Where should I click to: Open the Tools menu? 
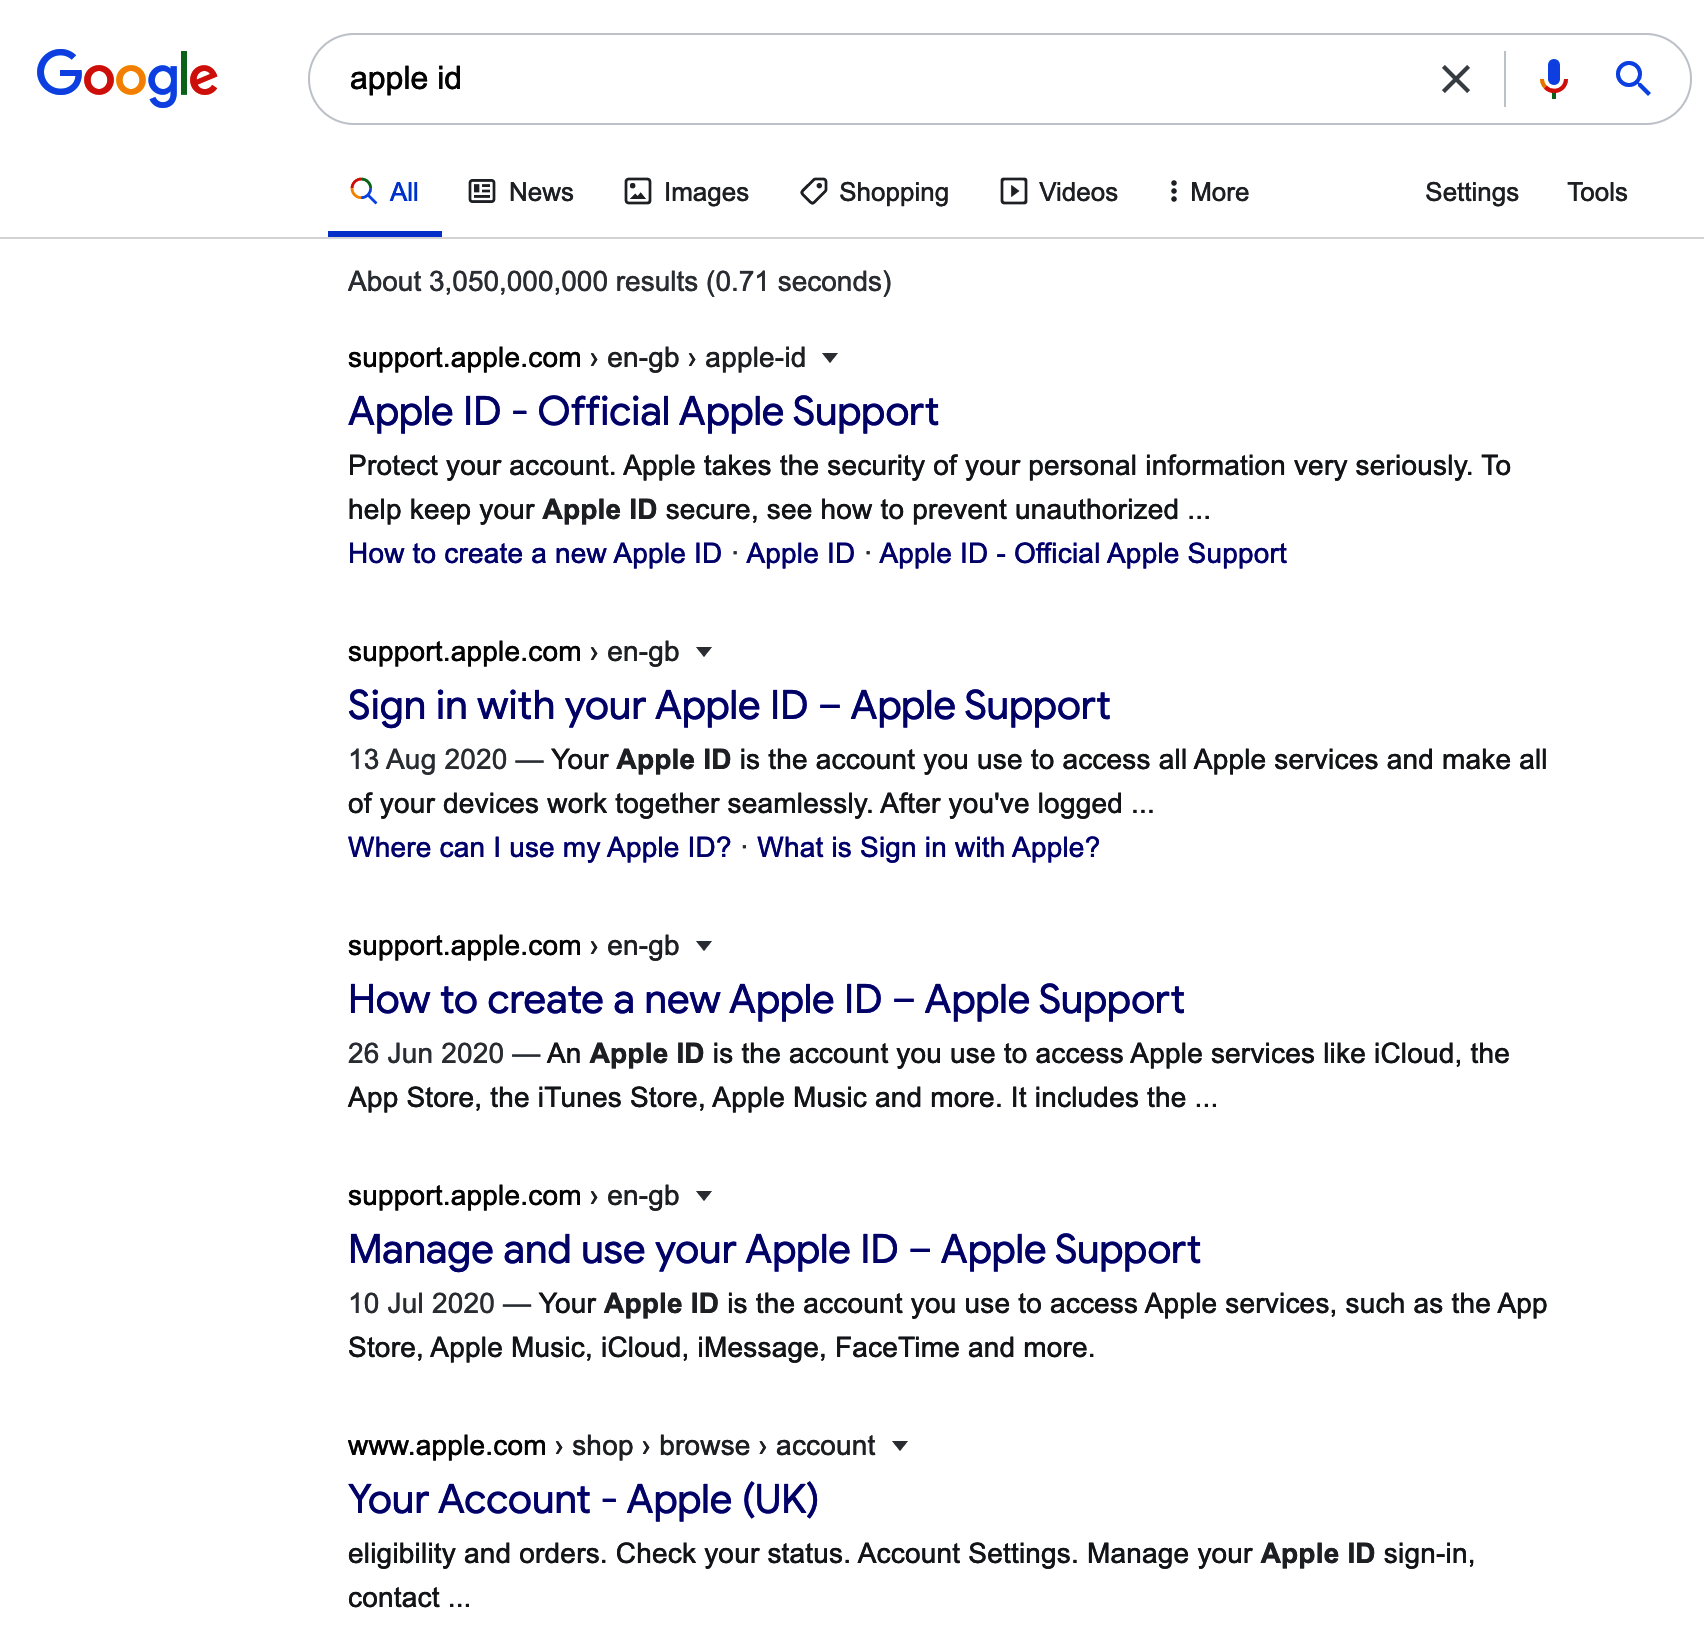pos(1596,192)
